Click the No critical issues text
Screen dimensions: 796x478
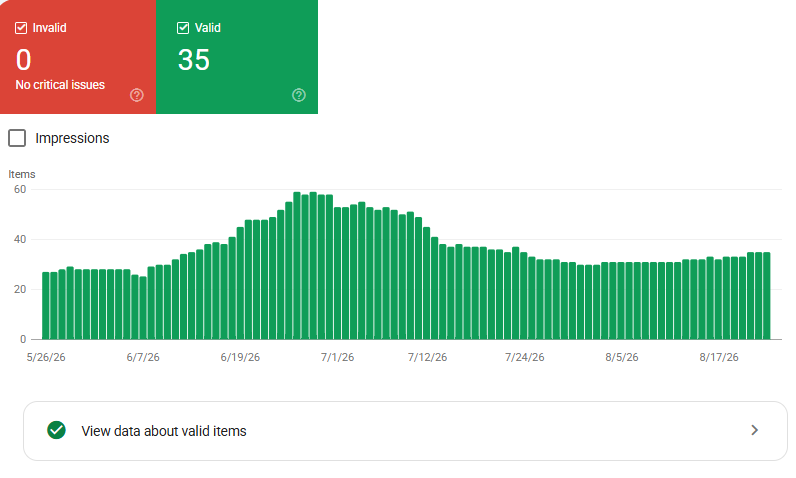[x=60, y=85]
